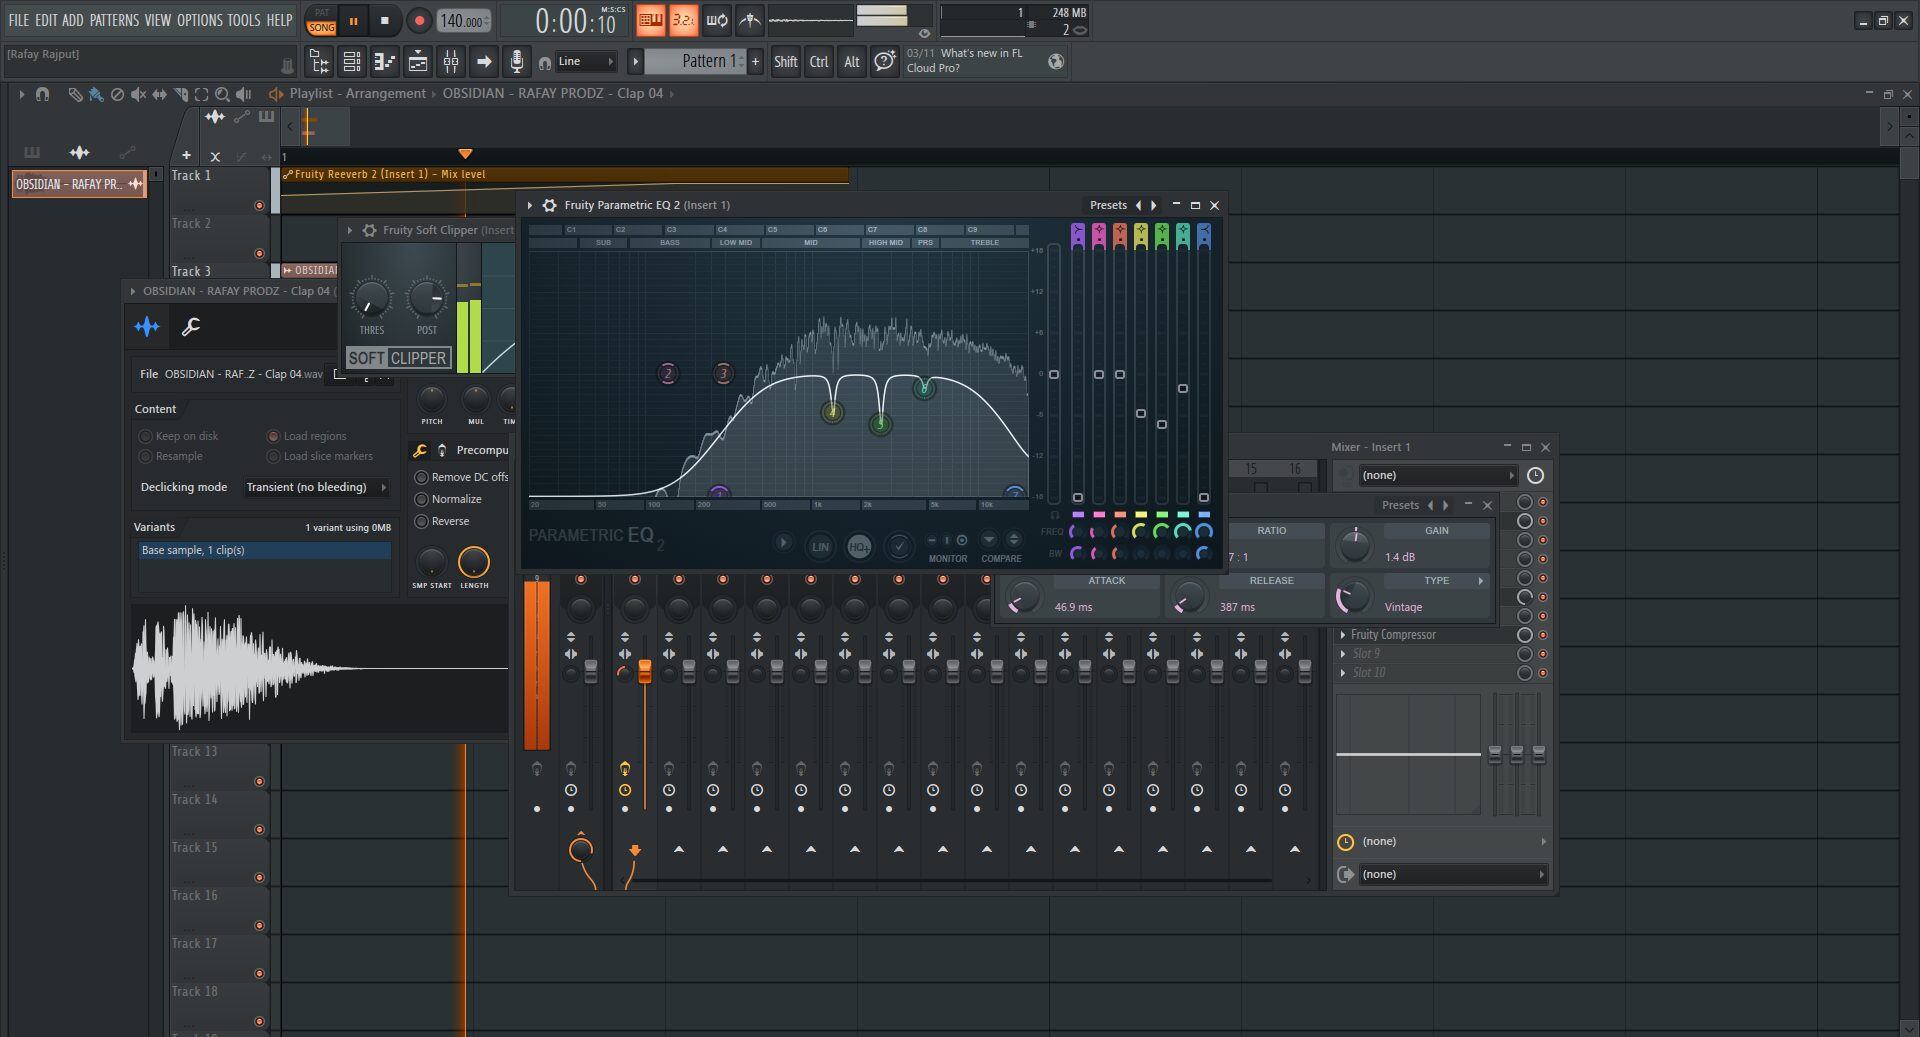This screenshot has height=1037, width=1920.
Task: Open the Declicking mode dropdown
Action: point(315,487)
